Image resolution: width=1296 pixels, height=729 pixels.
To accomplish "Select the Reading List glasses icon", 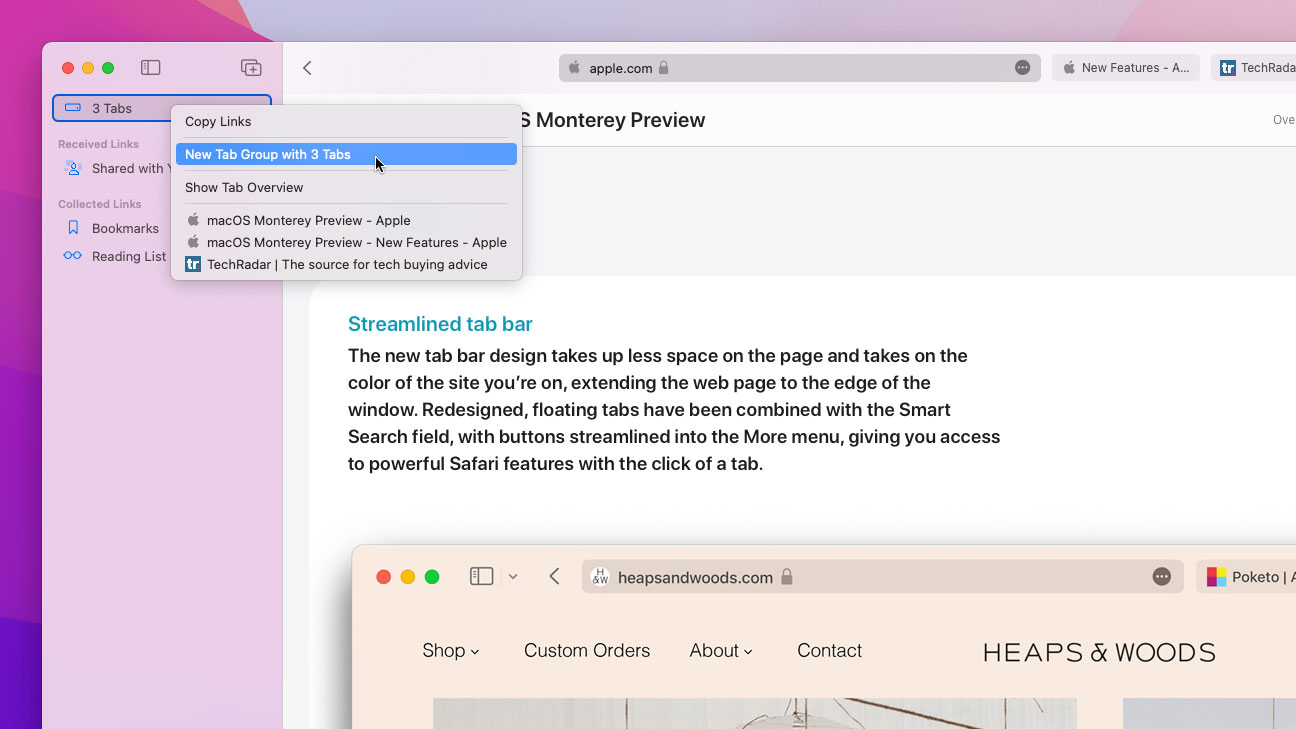I will tap(72, 256).
